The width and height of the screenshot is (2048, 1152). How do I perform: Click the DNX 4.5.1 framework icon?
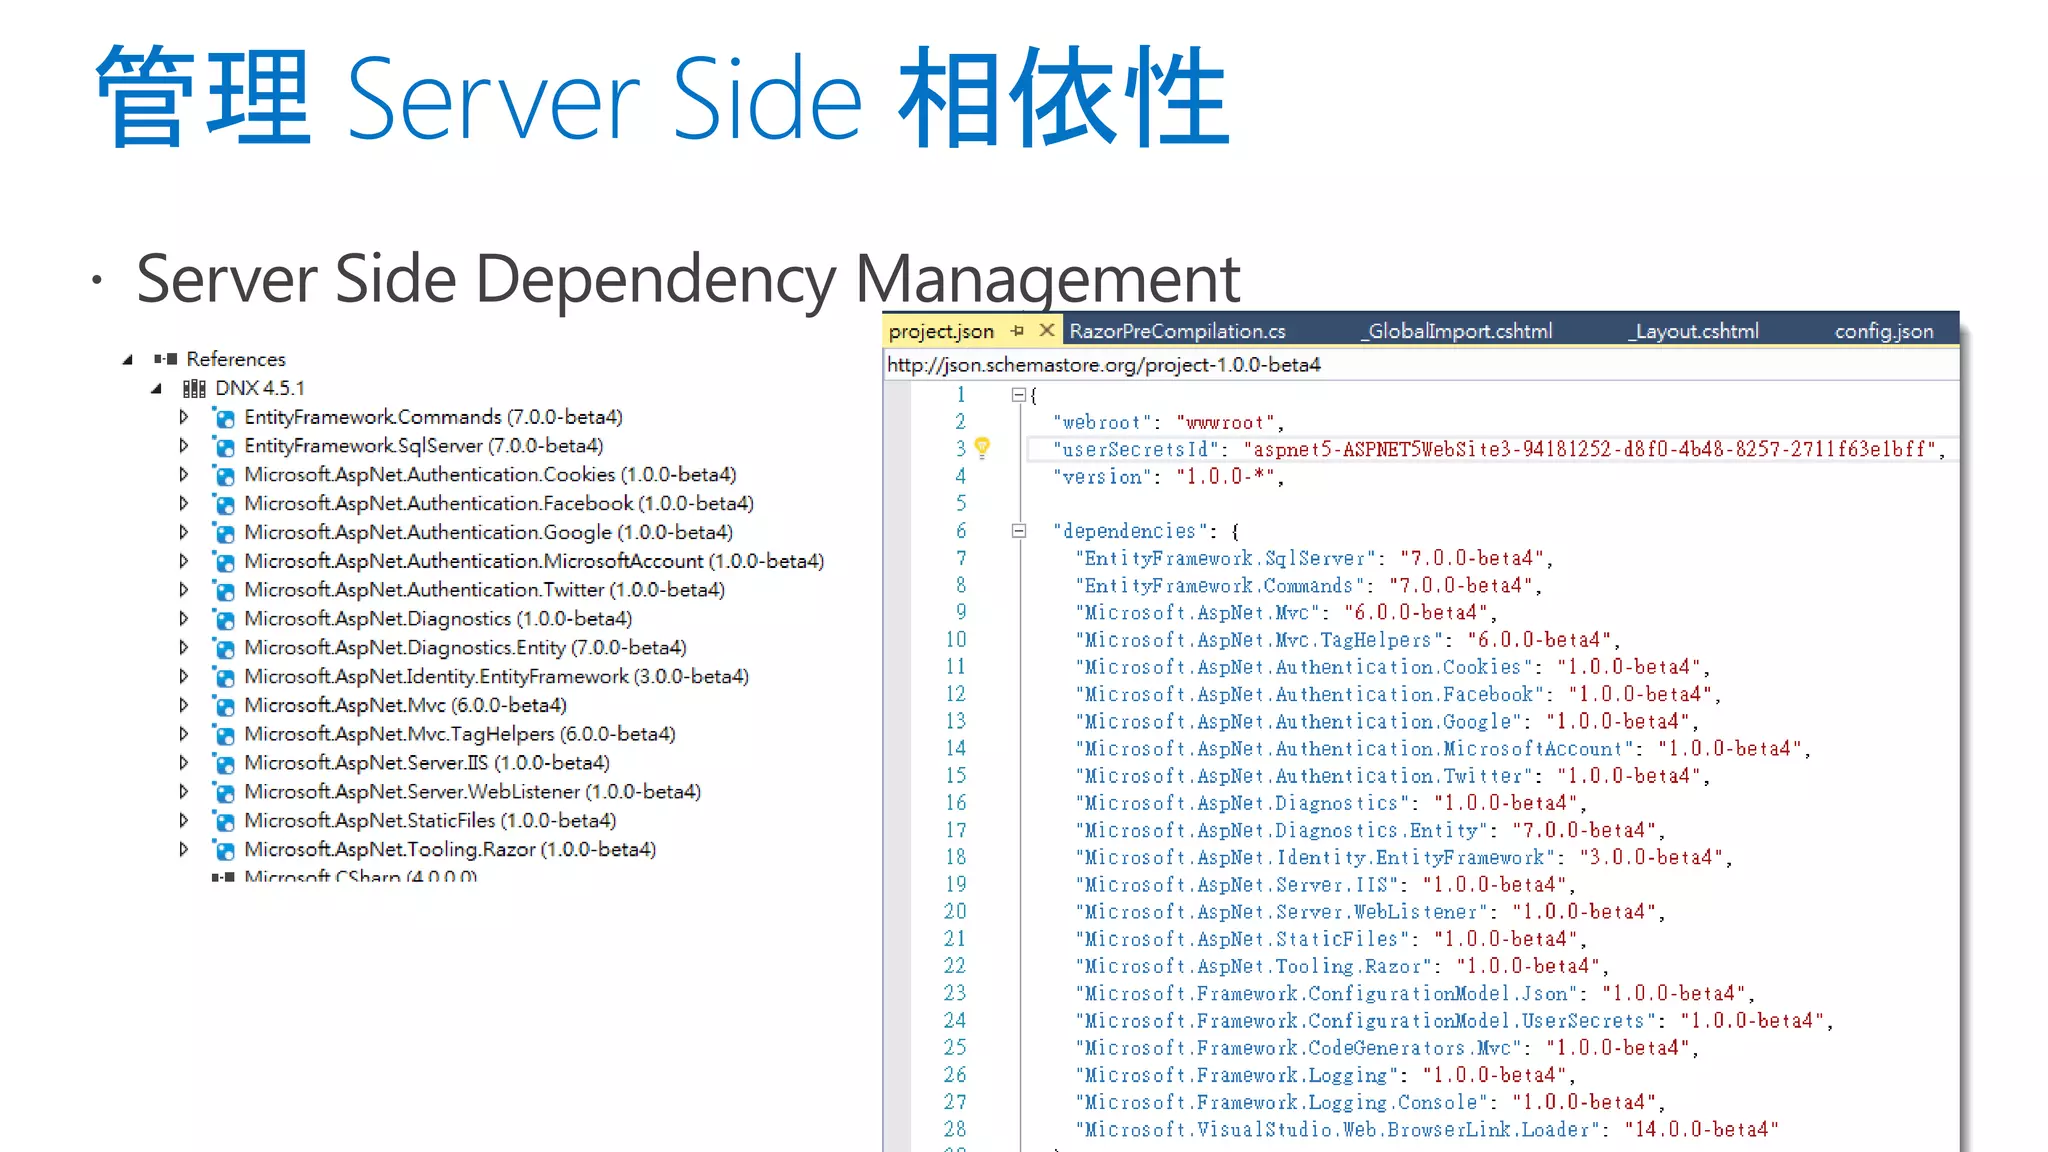pyautogui.click(x=194, y=388)
